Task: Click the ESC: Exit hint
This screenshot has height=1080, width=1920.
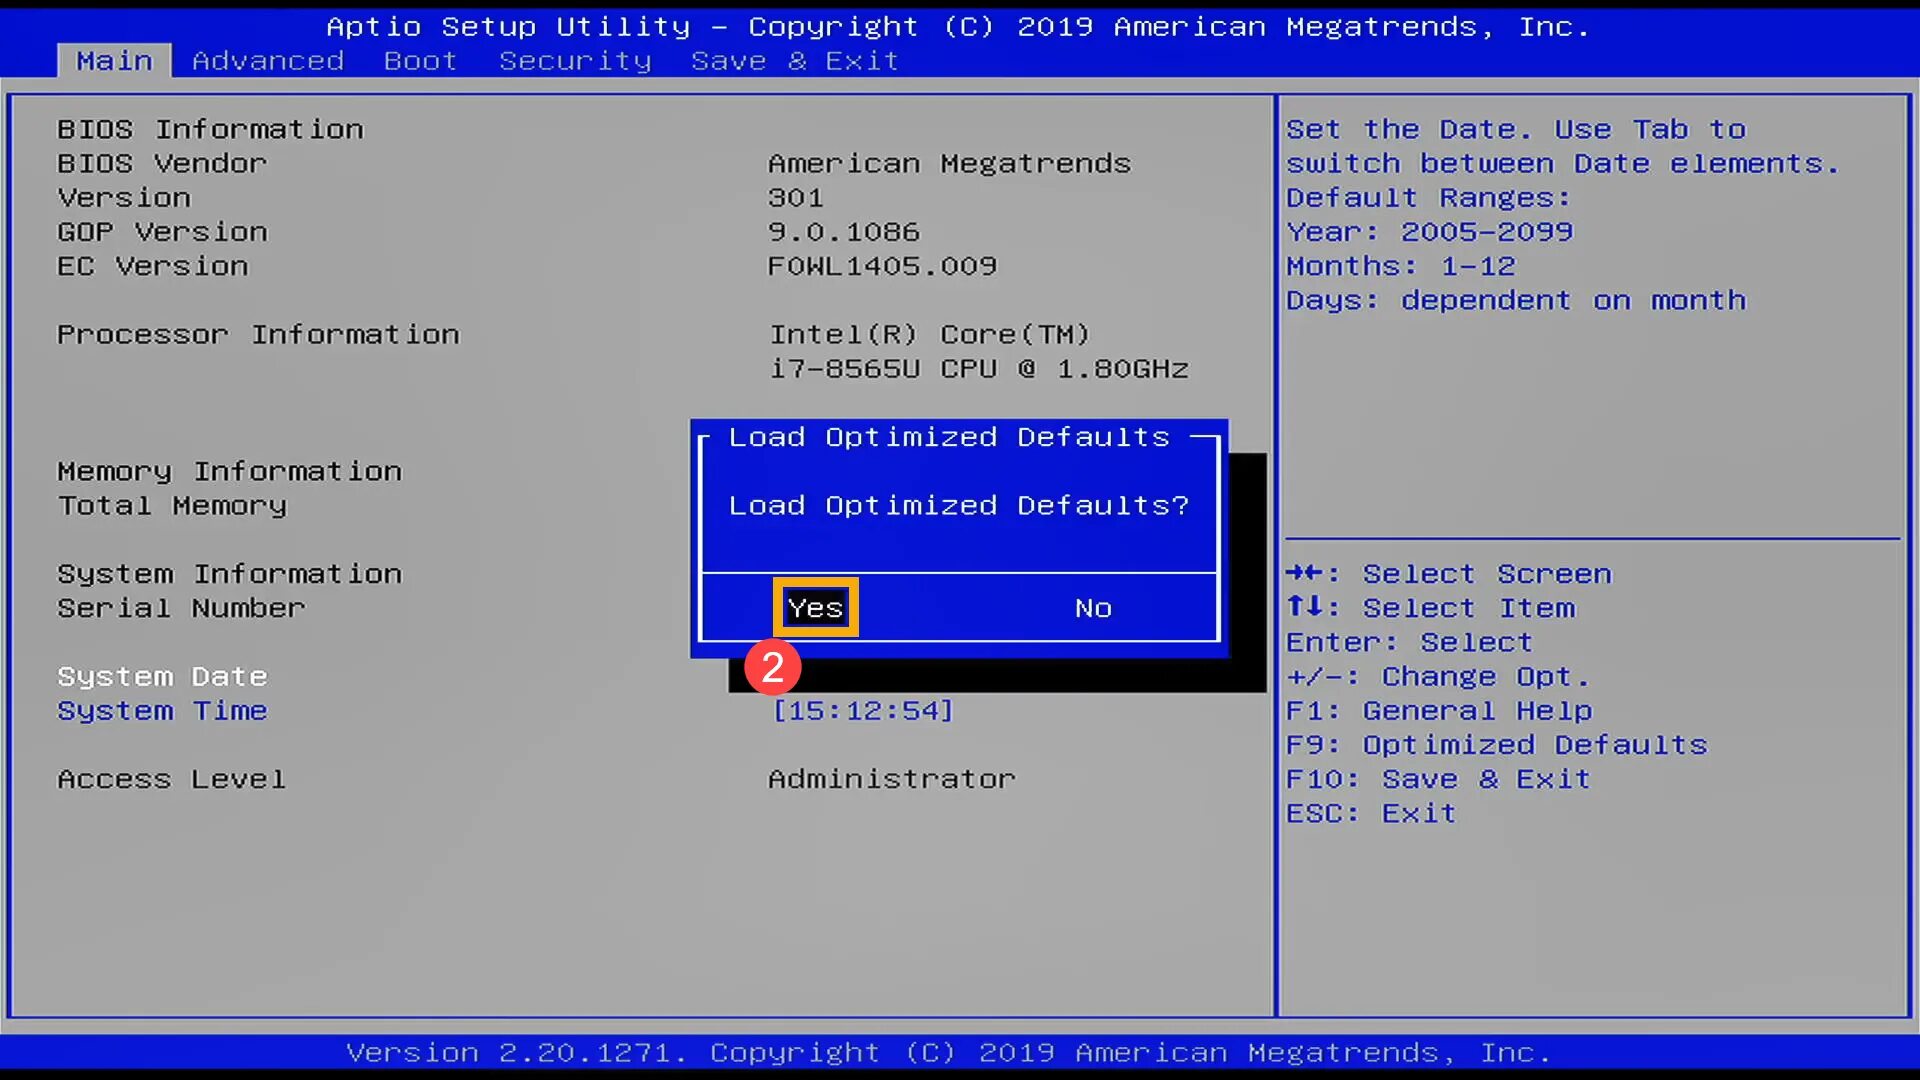Action: tap(1371, 813)
